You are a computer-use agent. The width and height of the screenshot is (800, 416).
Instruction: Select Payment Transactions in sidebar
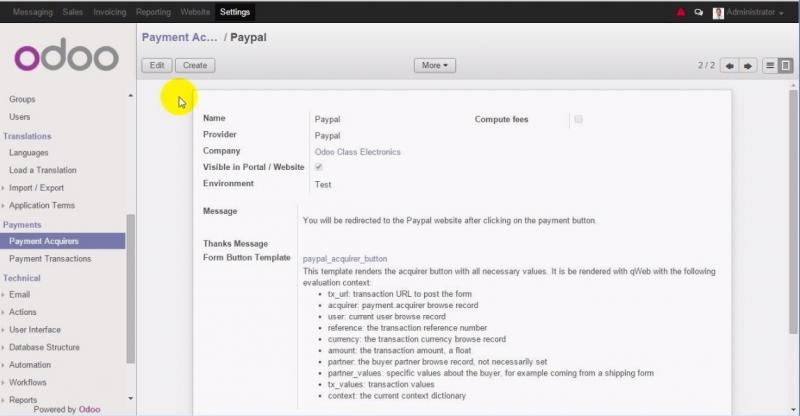50,259
